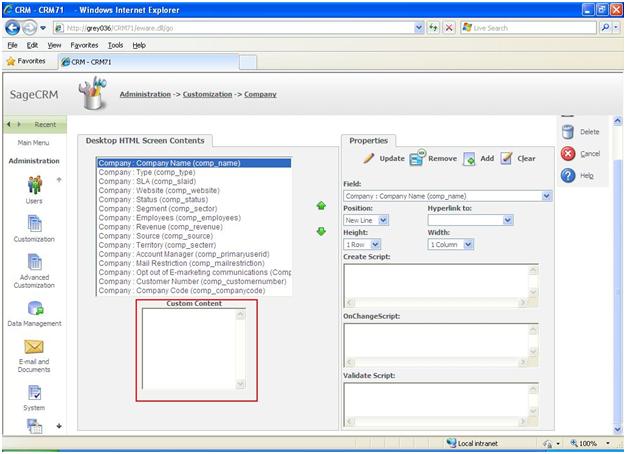This screenshot has height=454, width=626.
Task: Click the Main Menu link
Action: coord(34,143)
